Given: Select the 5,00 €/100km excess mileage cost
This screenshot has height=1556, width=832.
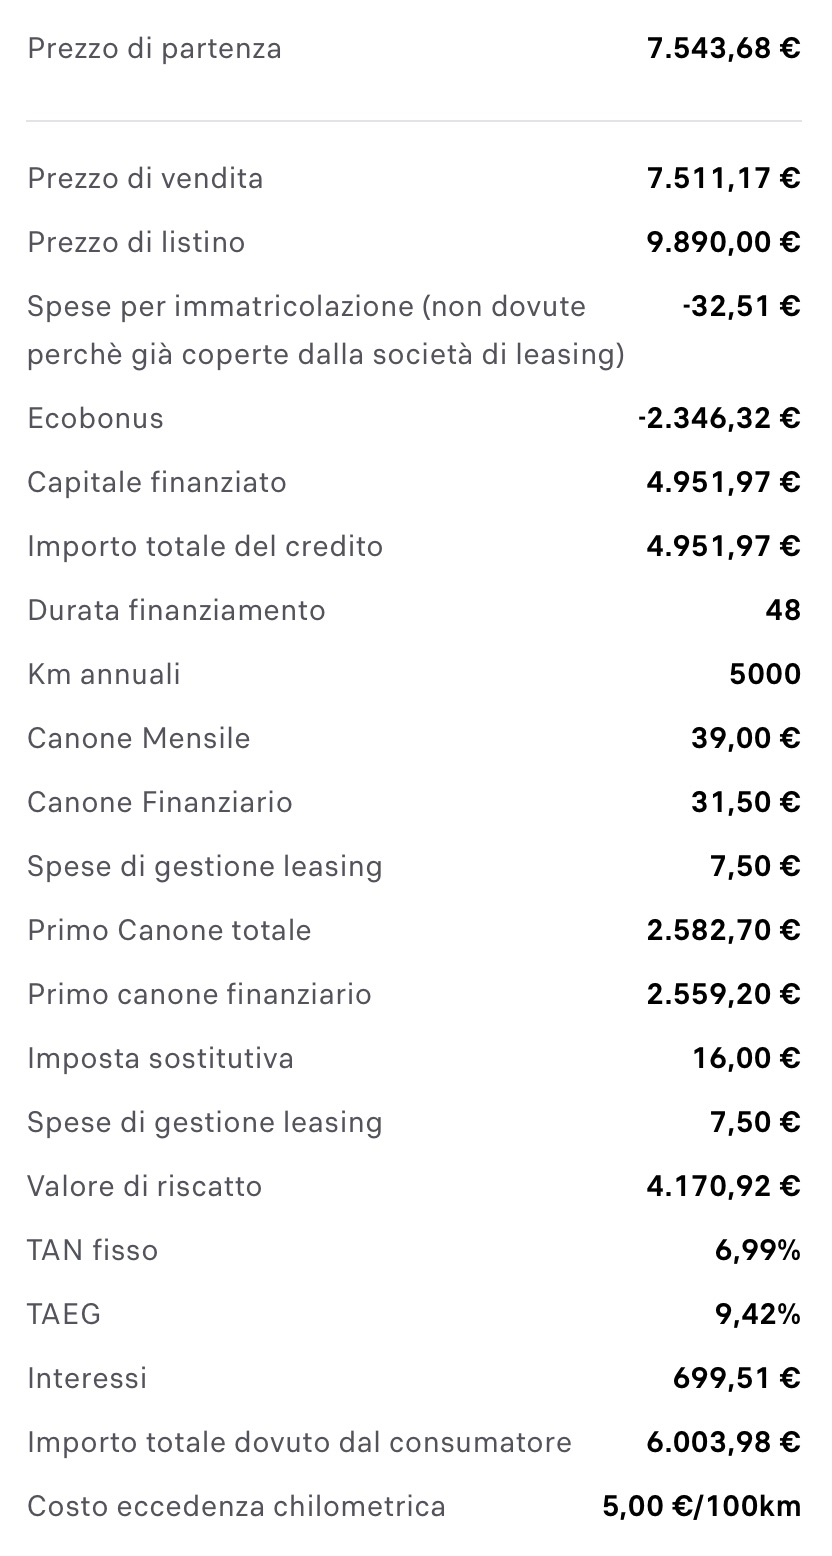Looking at the screenshot, I should click(702, 1506).
